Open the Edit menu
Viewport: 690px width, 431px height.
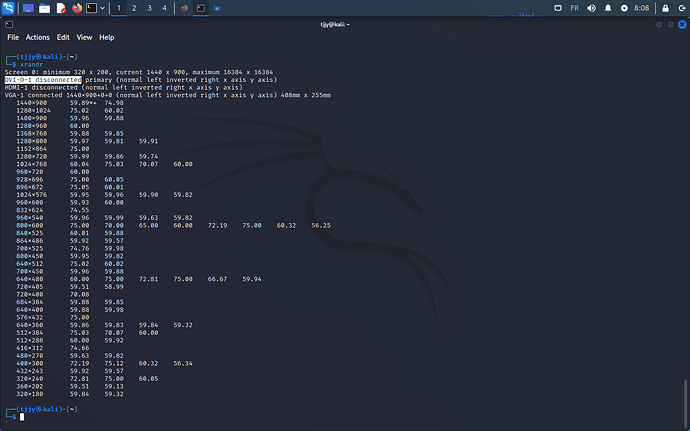coord(63,37)
